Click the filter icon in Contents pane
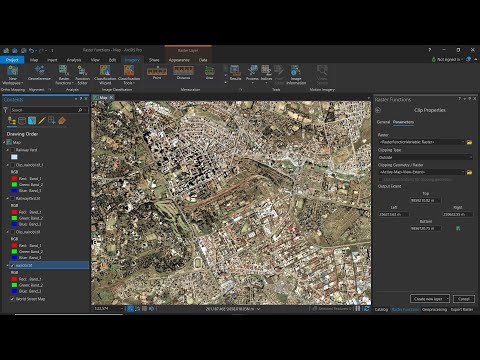 point(5,110)
